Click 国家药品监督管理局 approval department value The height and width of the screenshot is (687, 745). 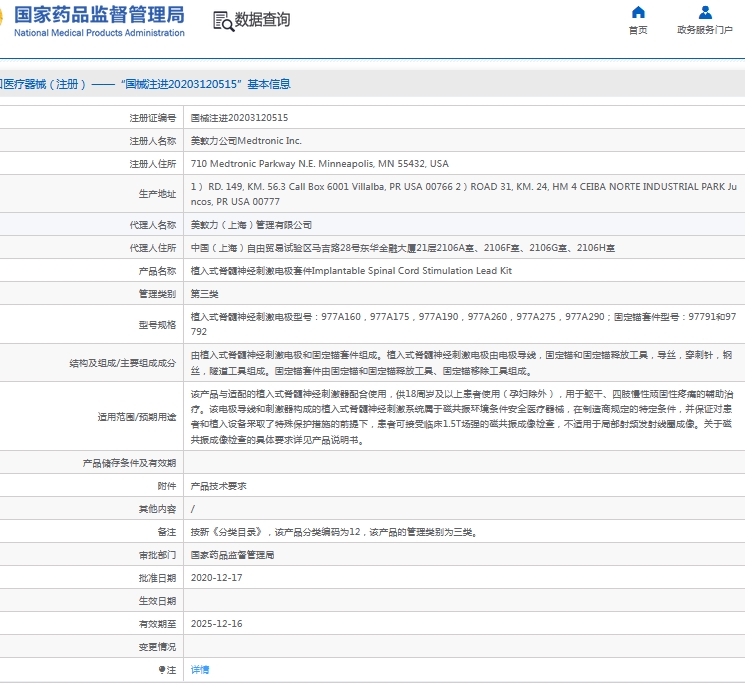(x=232, y=555)
